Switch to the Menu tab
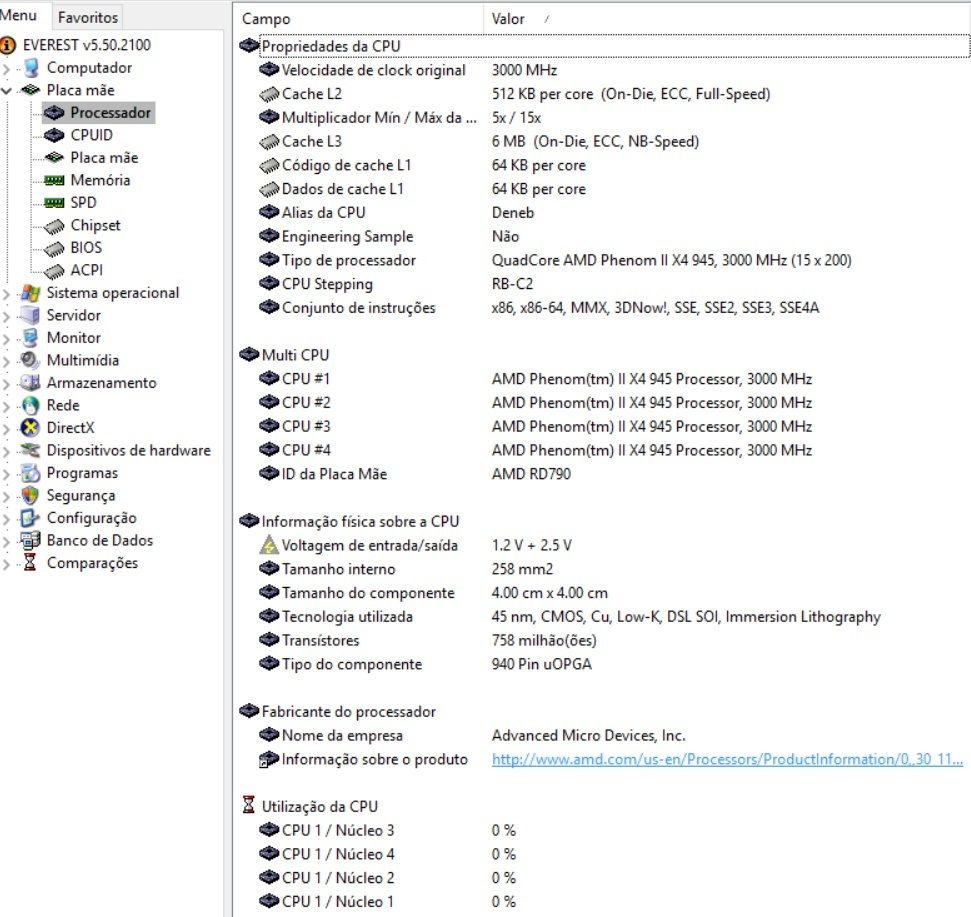The width and height of the screenshot is (971, 917). (20, 15)
